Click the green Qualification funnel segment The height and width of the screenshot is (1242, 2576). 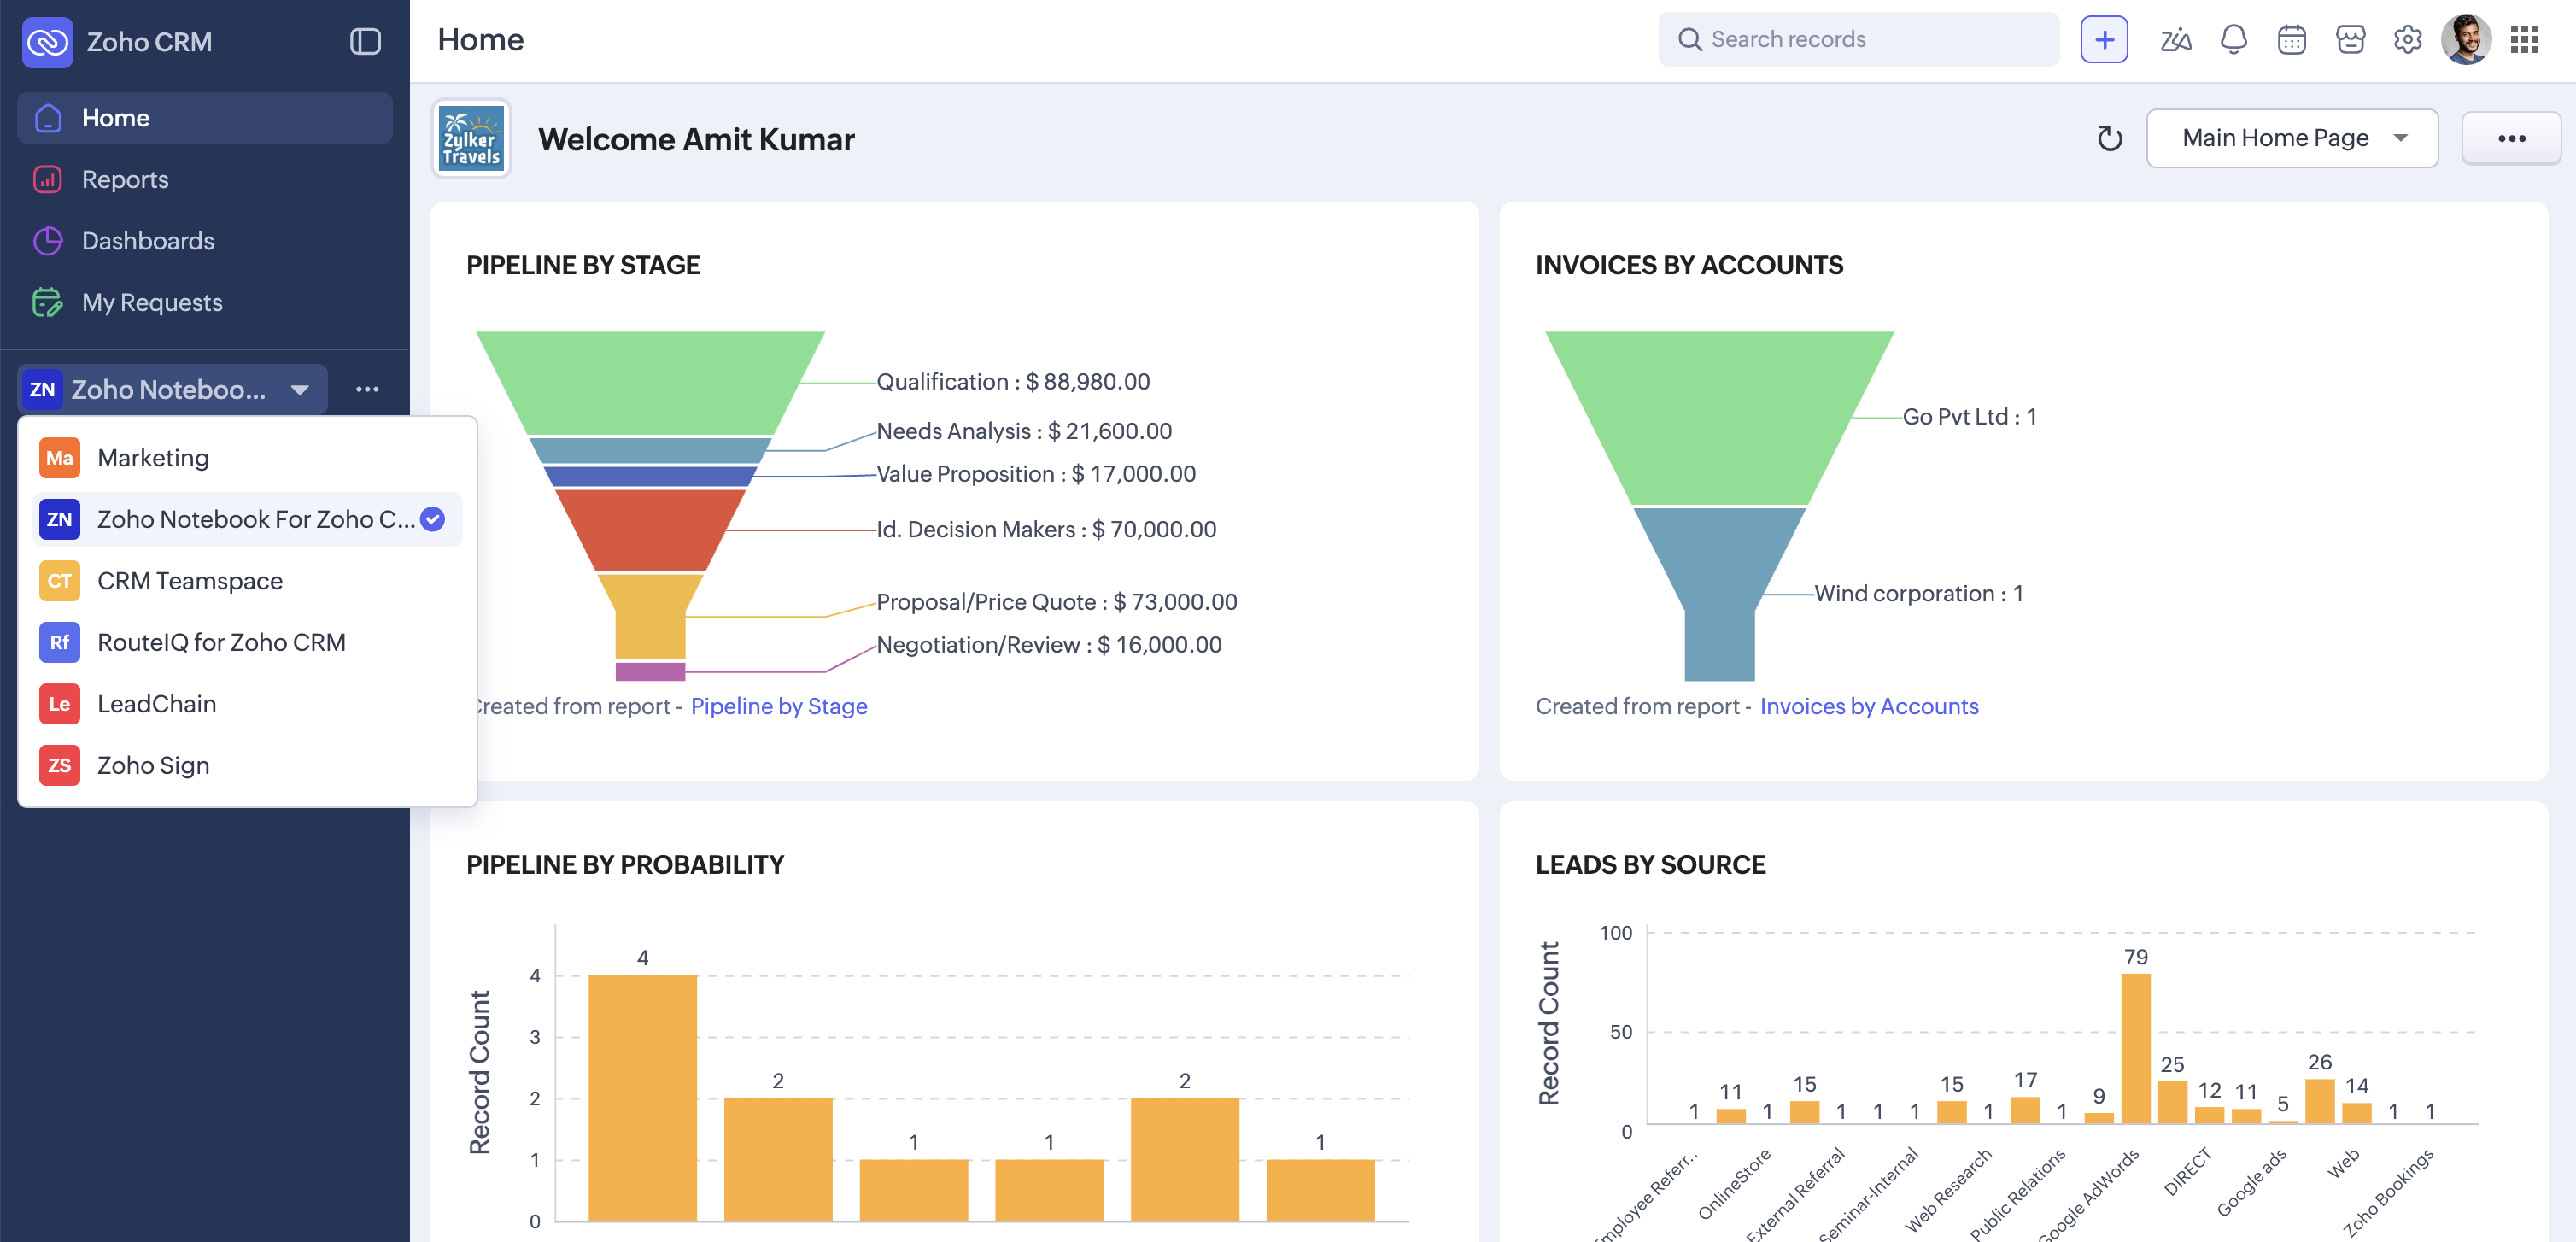650,383
